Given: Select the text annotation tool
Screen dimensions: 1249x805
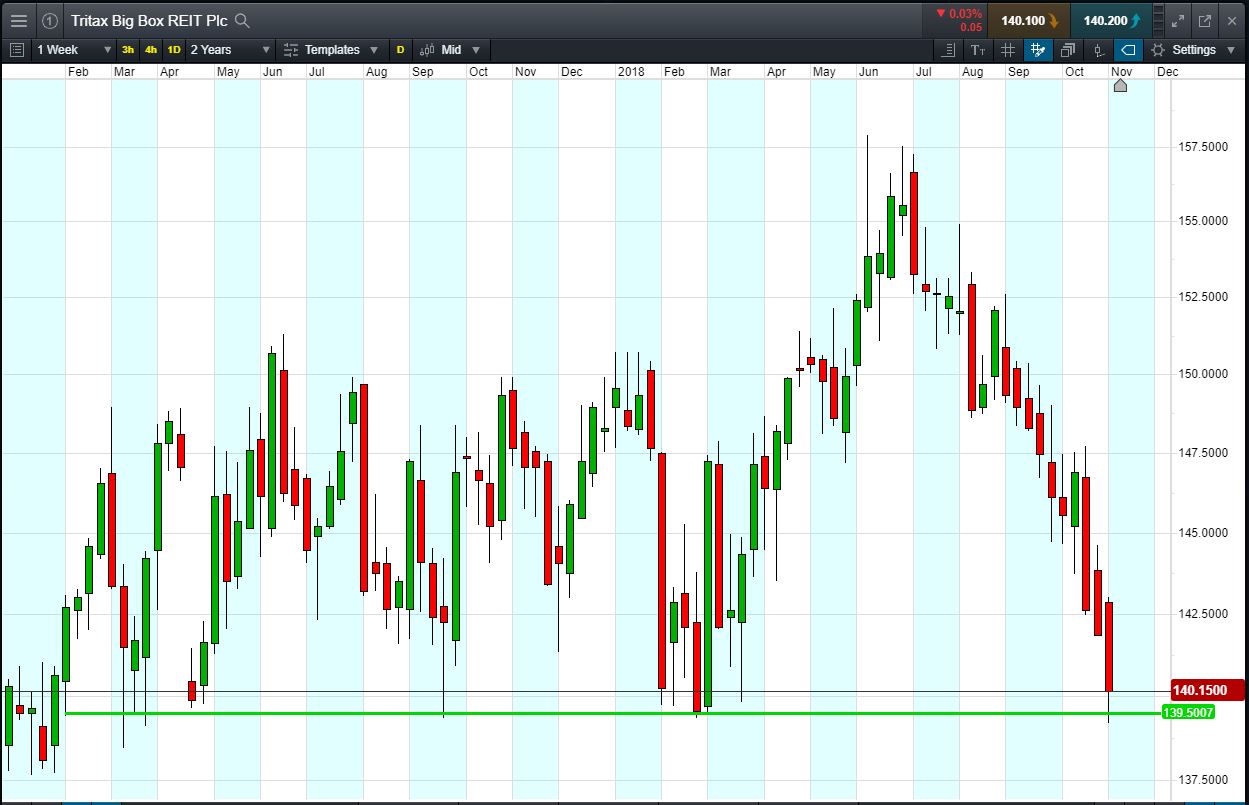Looking at the screenshot, I should (x=978, y=49).
